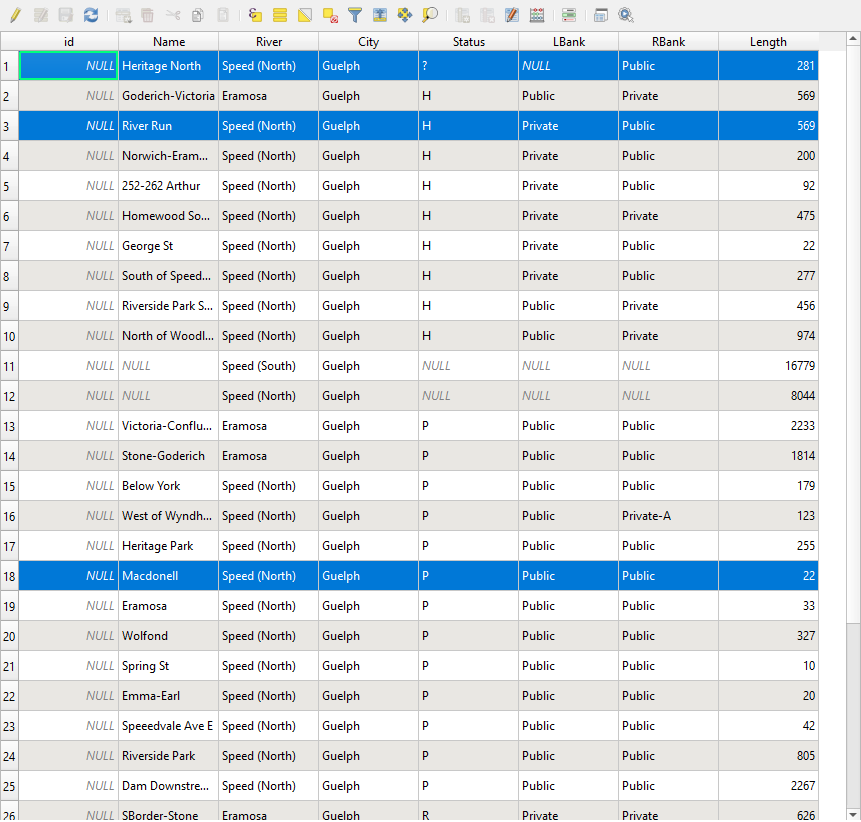Toggle move selection to top
Screen dimensions: 861x822
click(x=380, y=15)
